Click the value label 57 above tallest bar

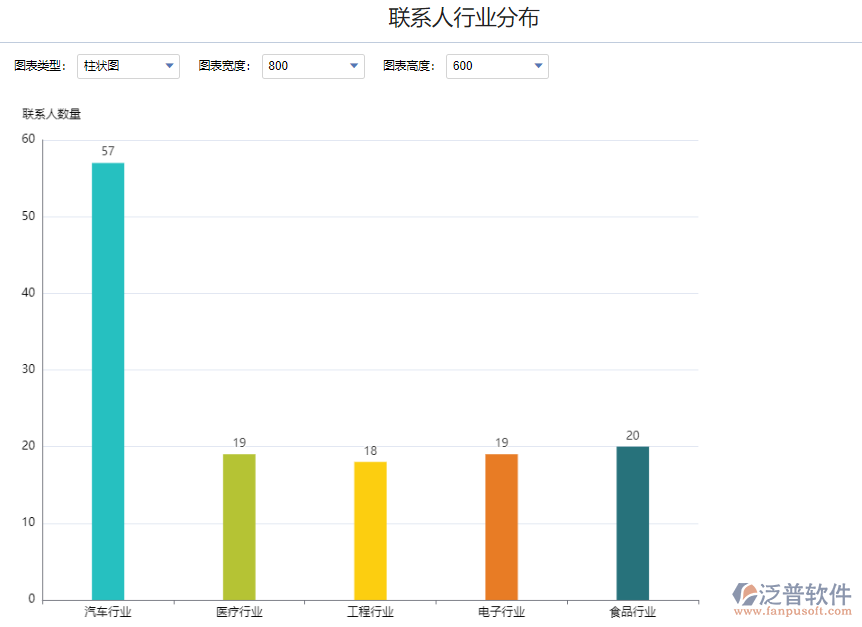coord(107,150)
